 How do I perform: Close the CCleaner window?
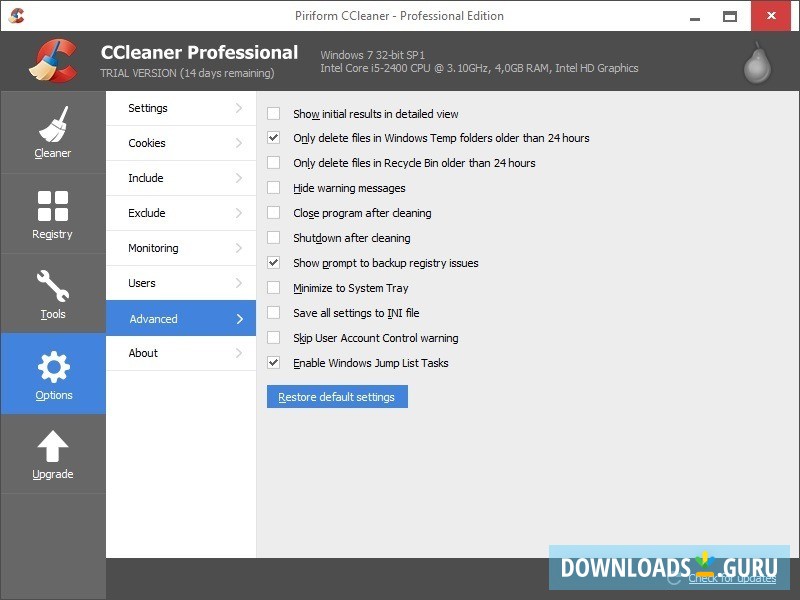[771, 16]
